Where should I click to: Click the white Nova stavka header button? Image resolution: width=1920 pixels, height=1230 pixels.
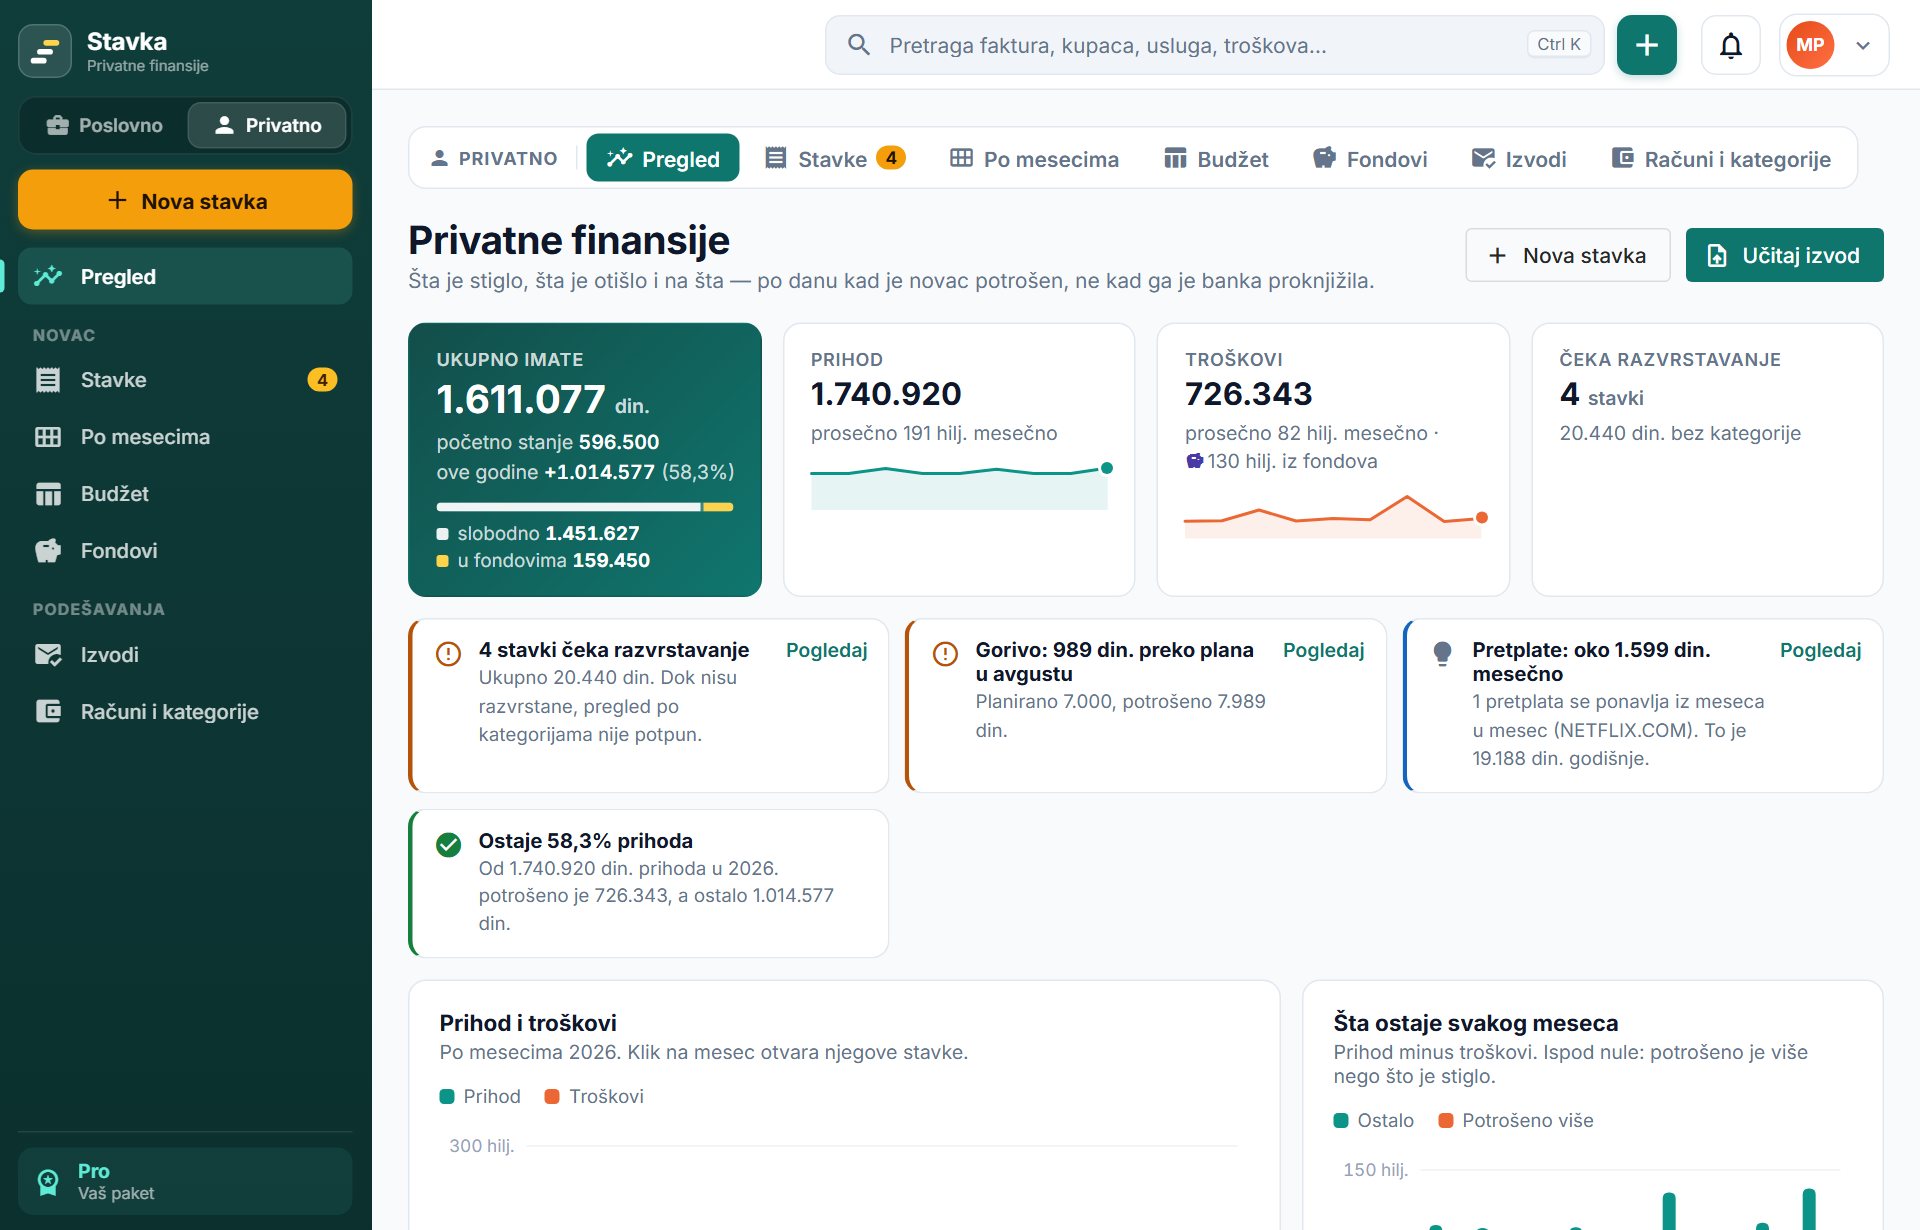point(1567,255)
